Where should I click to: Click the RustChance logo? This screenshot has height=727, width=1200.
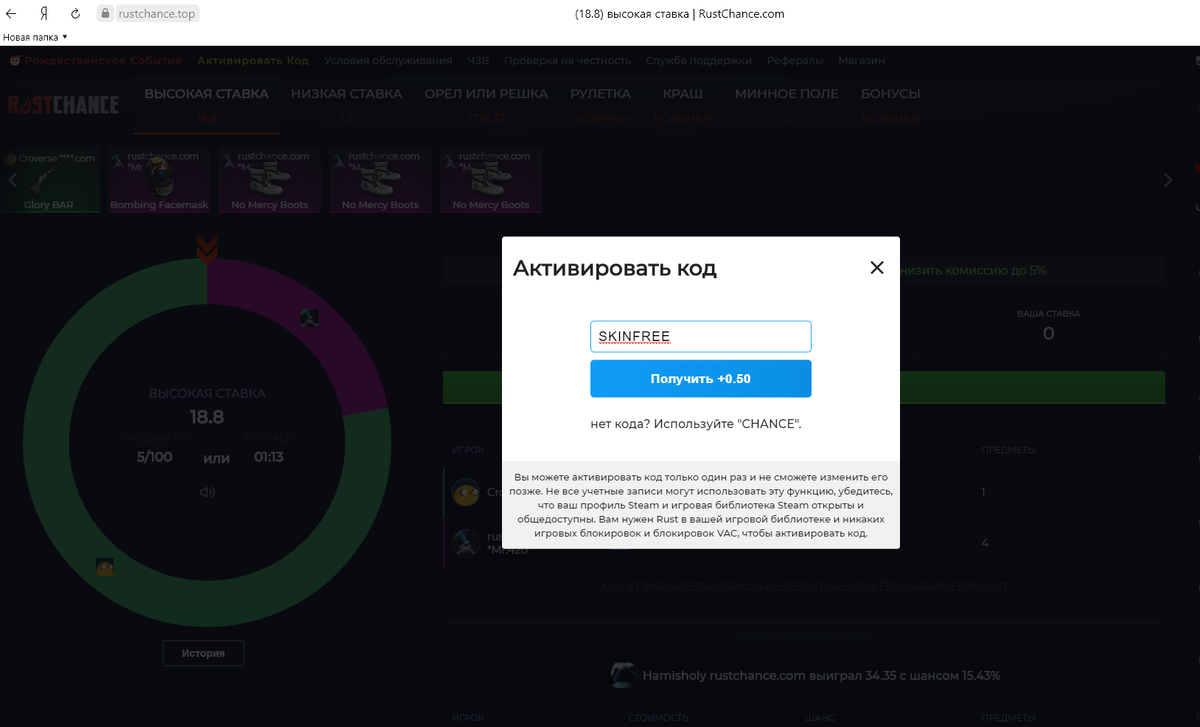[x=64, y=105]
